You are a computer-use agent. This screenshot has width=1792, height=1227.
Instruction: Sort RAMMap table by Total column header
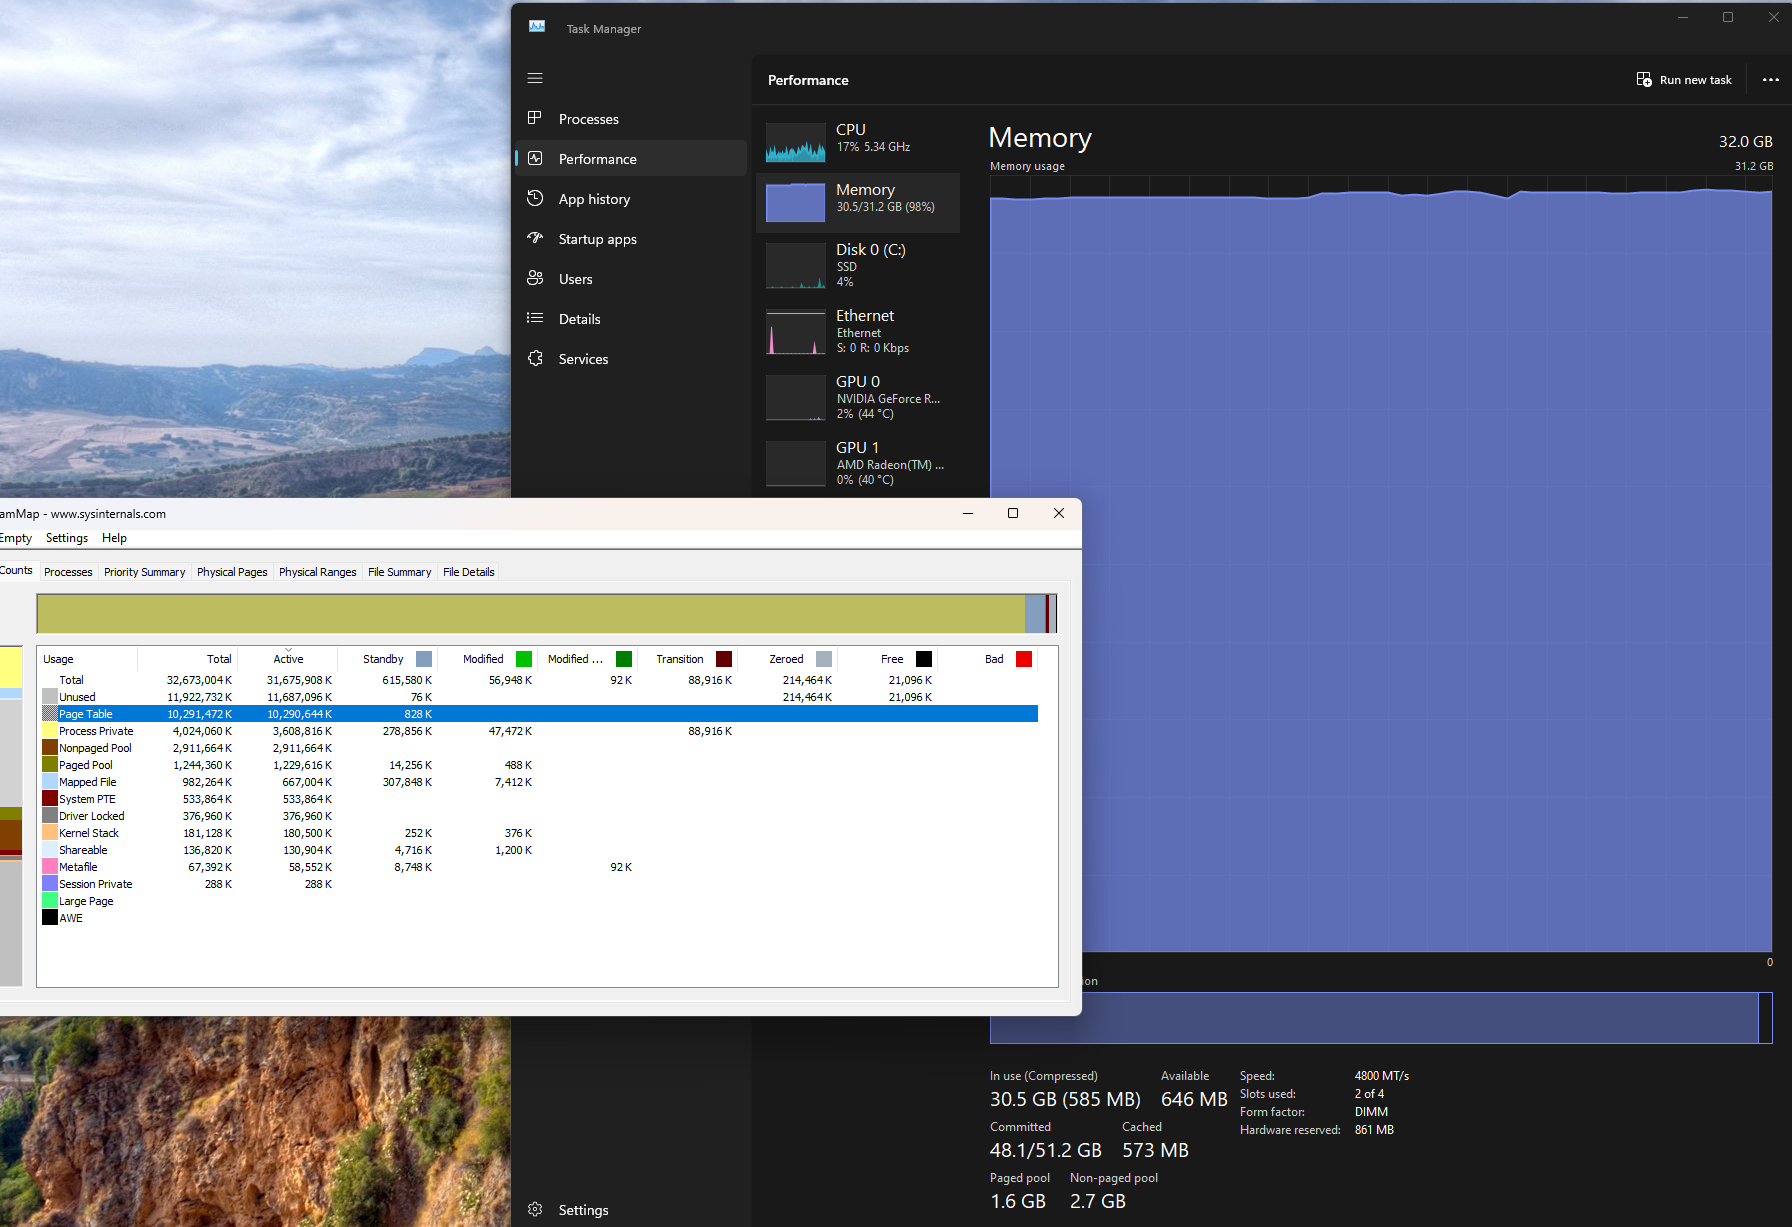click(x=187, y=659)
